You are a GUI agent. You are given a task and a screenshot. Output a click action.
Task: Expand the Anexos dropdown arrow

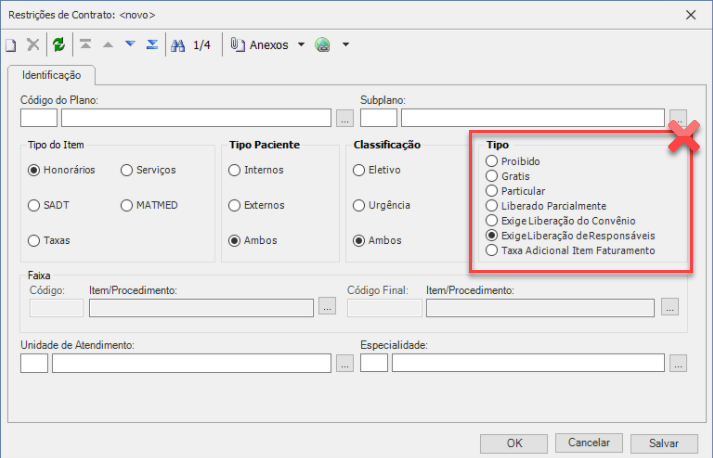point(301,45)
